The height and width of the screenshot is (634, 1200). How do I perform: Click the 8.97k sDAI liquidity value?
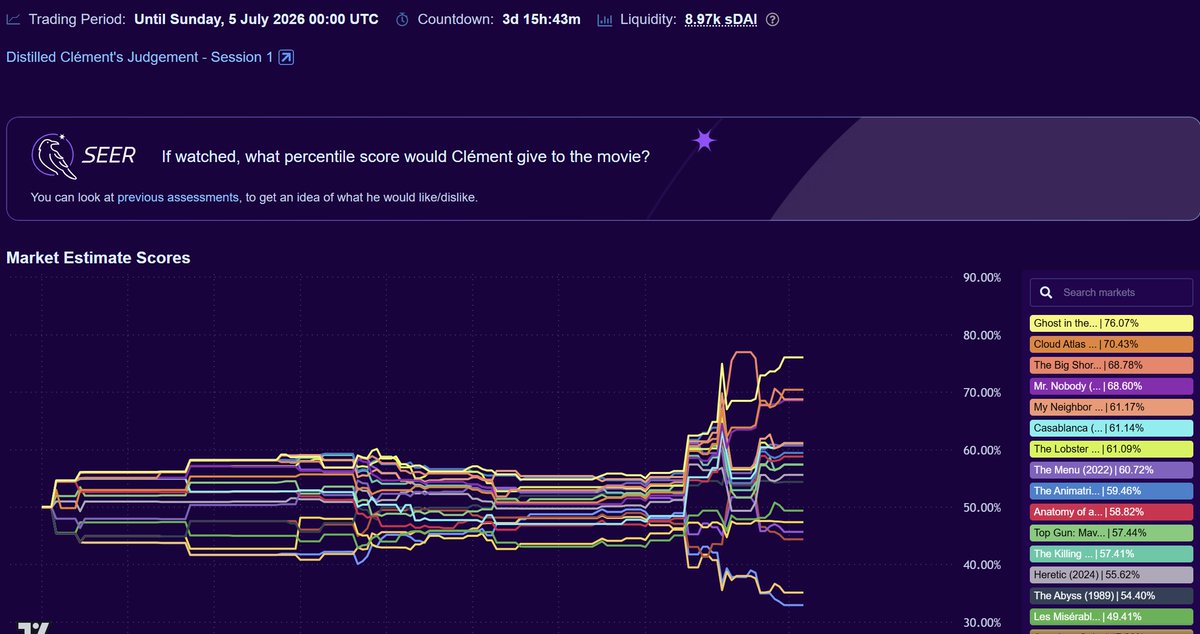click(x=721, y=19)
